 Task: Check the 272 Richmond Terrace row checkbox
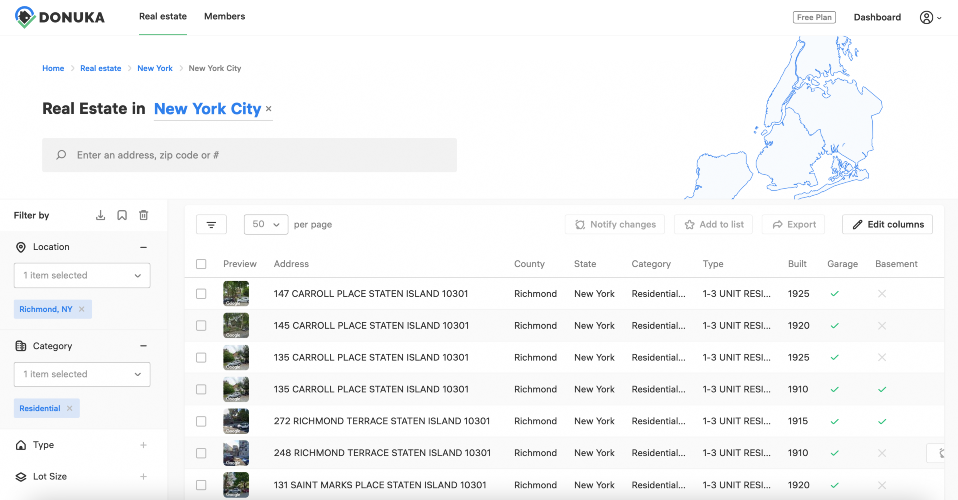click(x=201, y=421)
